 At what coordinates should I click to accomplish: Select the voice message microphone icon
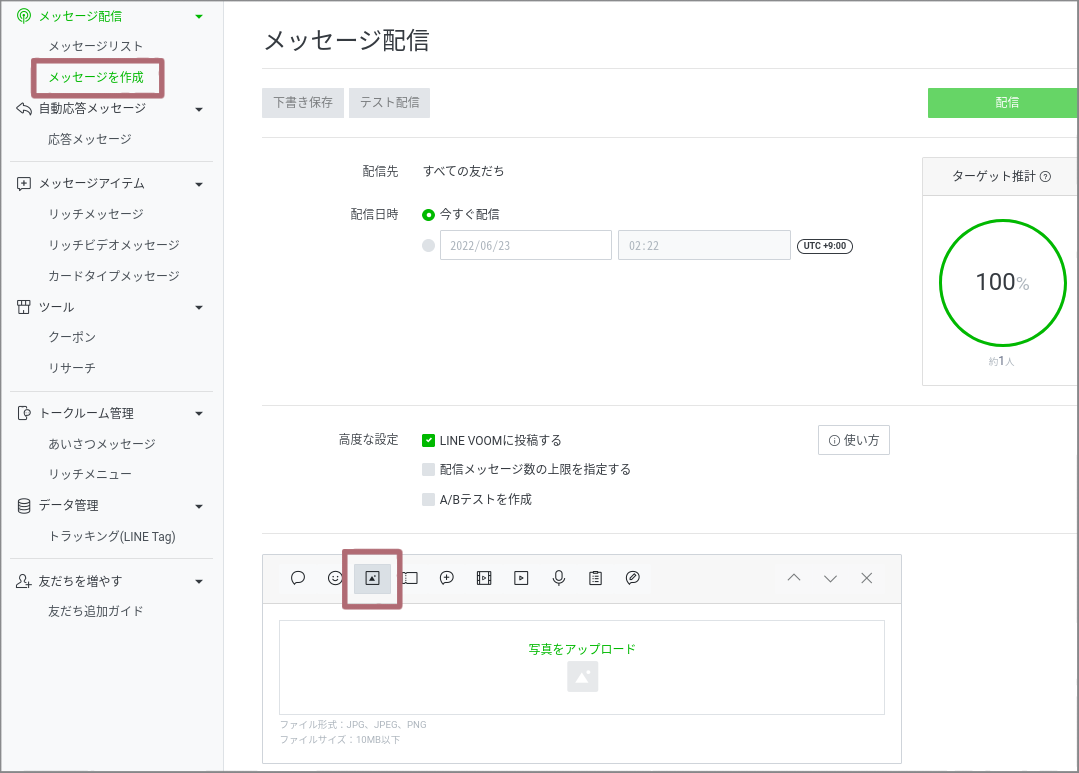tap(559, 578)
